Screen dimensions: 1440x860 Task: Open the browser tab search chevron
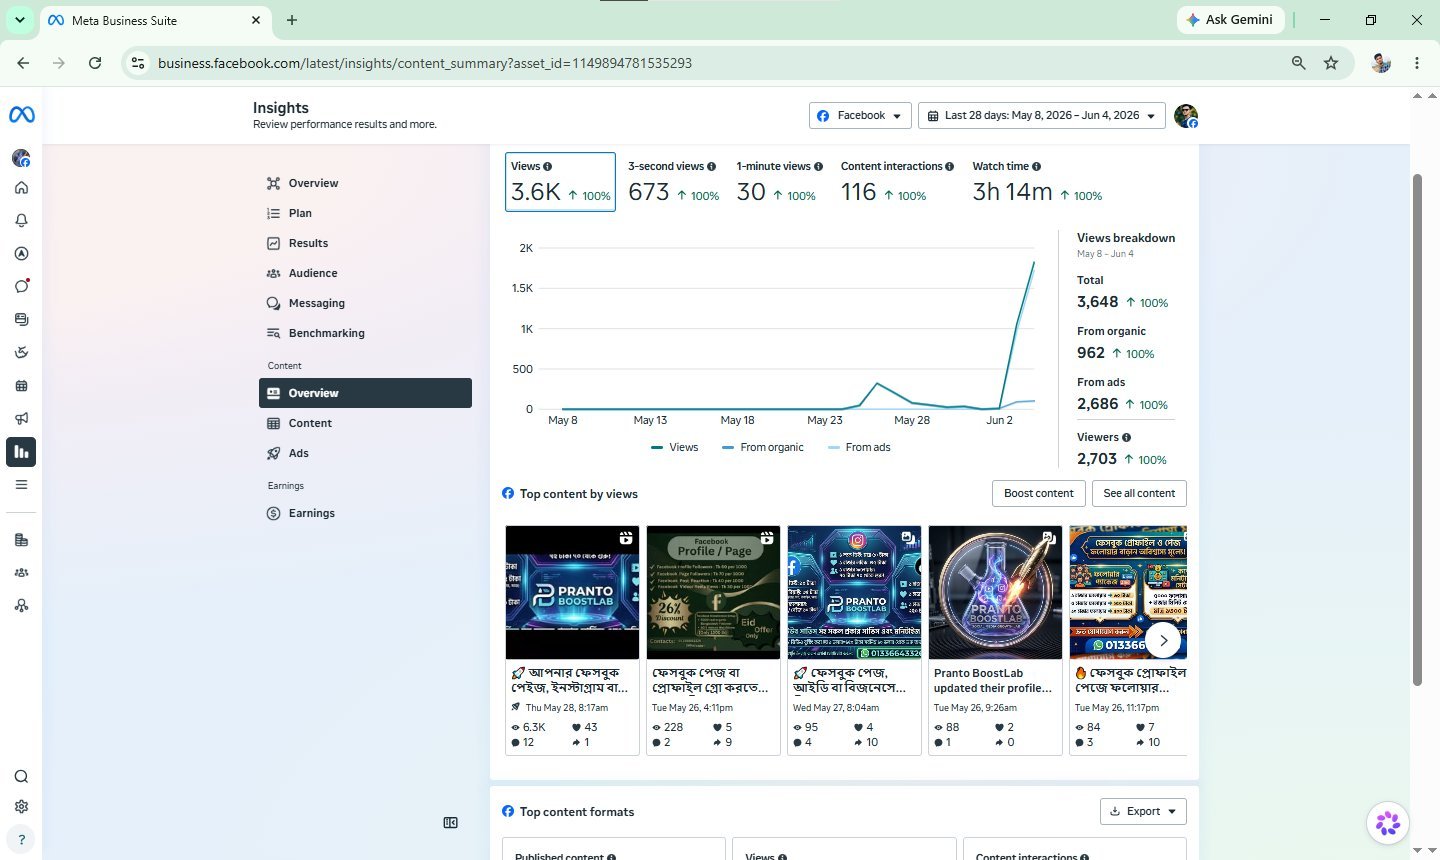coord(19,20)
